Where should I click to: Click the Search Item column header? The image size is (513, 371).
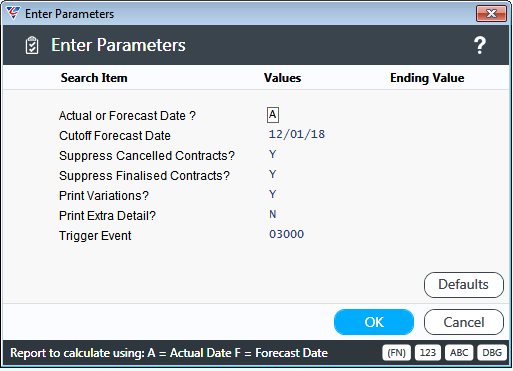[94, 78]
